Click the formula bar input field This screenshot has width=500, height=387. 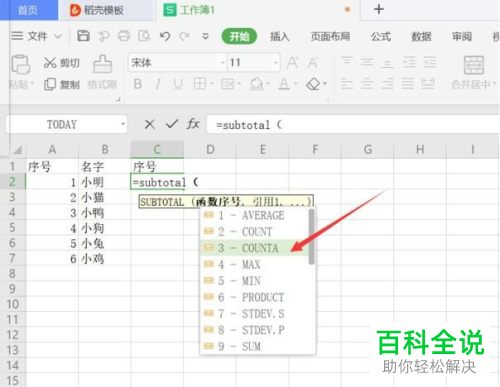coord(353,125)
